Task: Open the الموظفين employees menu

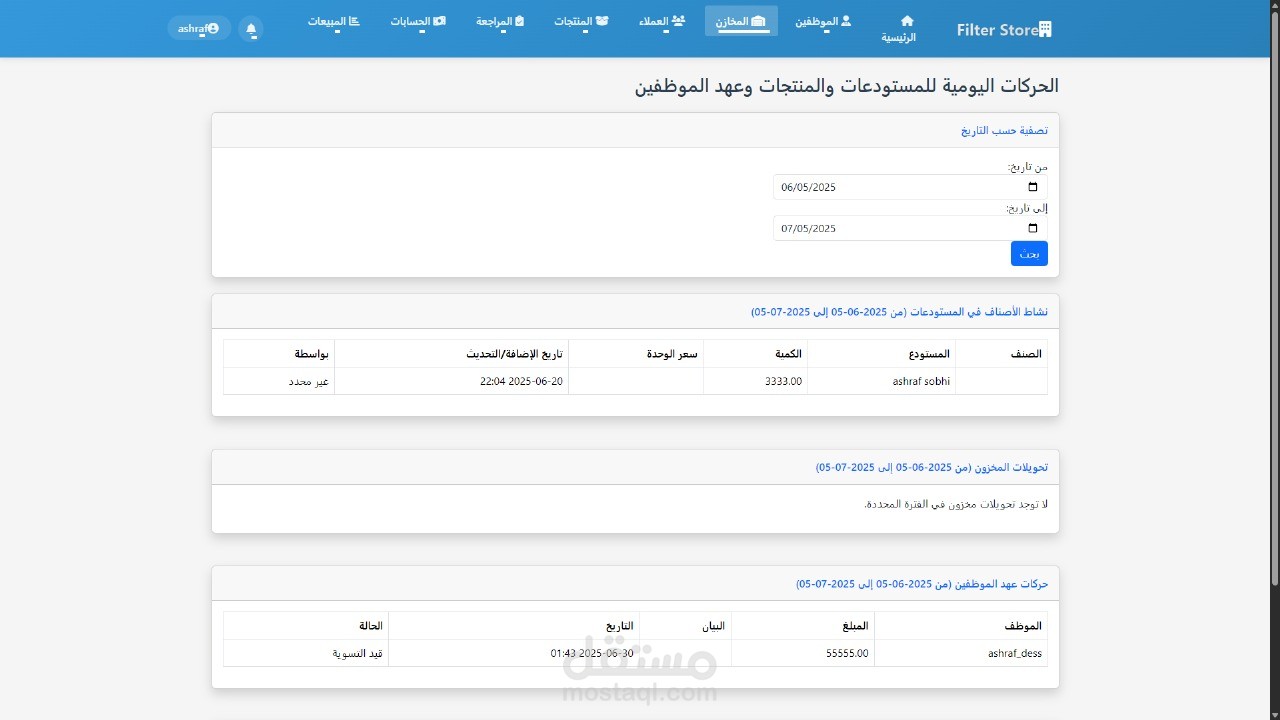Action: click(823, 21)
